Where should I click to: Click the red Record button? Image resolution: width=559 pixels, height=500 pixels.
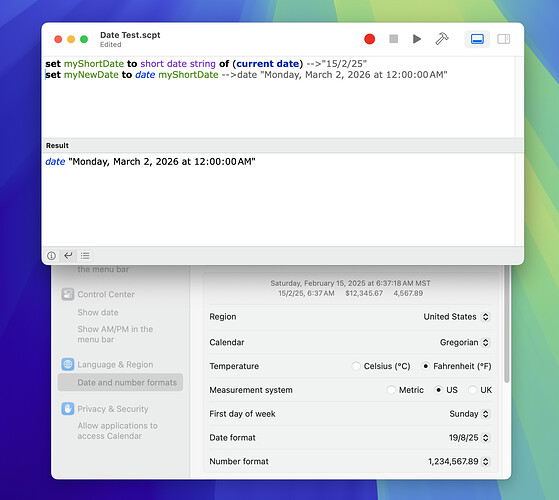[369, 39]
